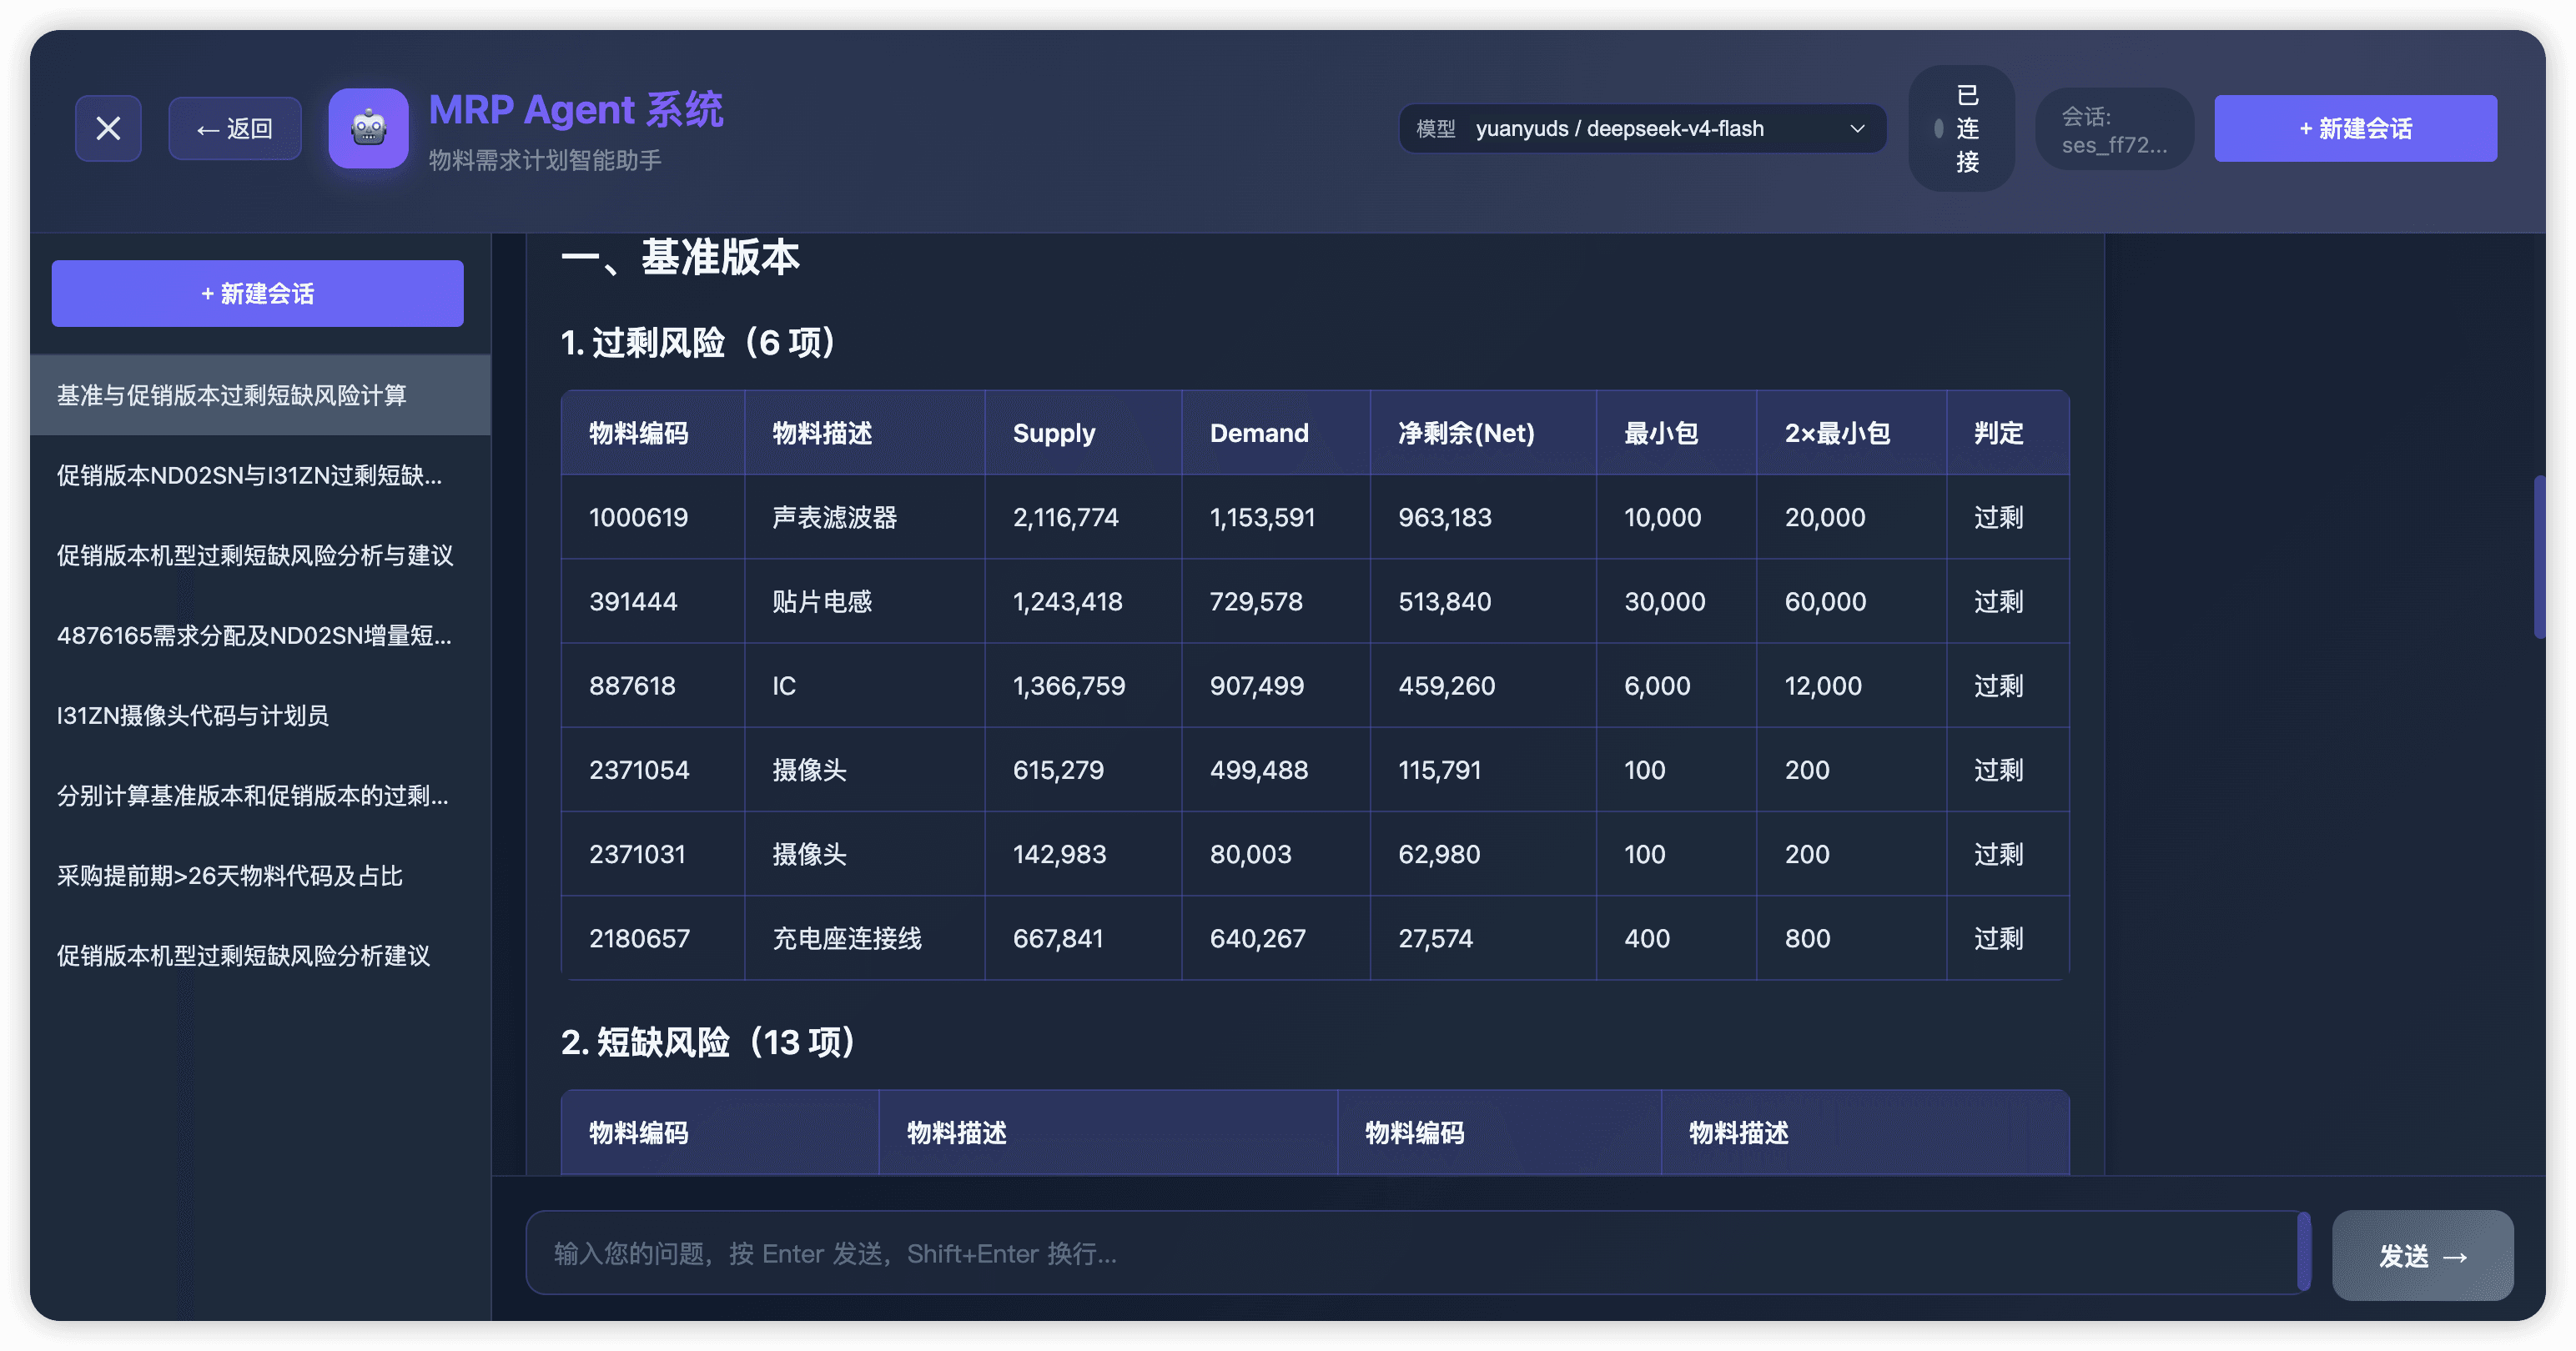Click the net surplus value 963,183
Viewport: 2576px width, 1351px height.
(1445, 517)
